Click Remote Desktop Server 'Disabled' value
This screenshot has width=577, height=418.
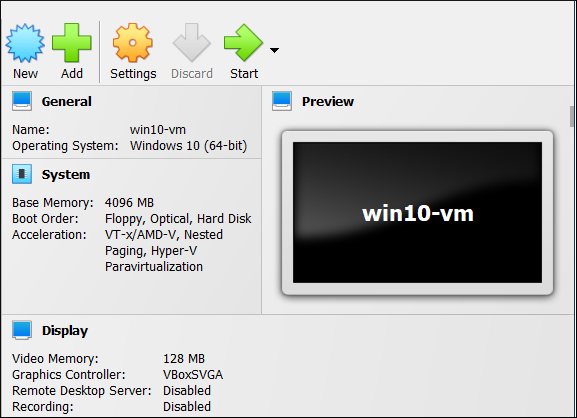point(187,391)
